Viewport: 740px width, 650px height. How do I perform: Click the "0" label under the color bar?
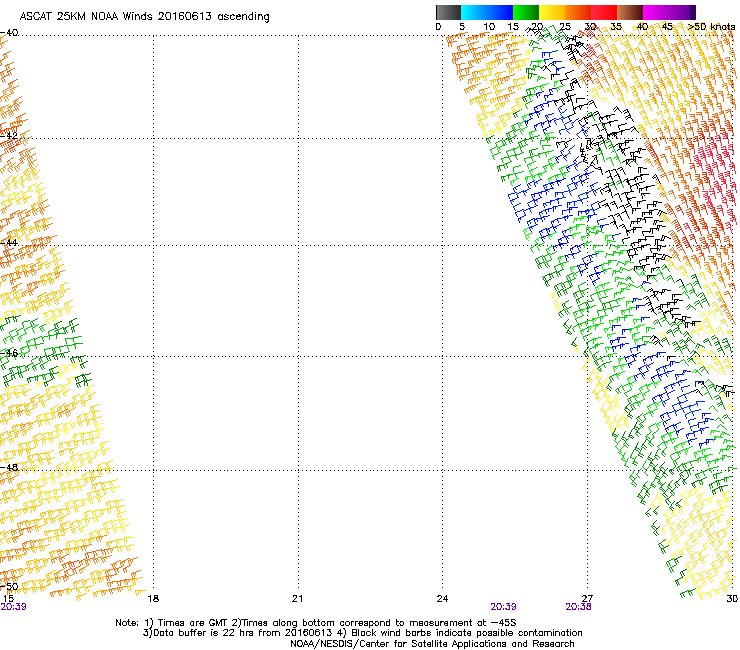[x=438, y=27]
